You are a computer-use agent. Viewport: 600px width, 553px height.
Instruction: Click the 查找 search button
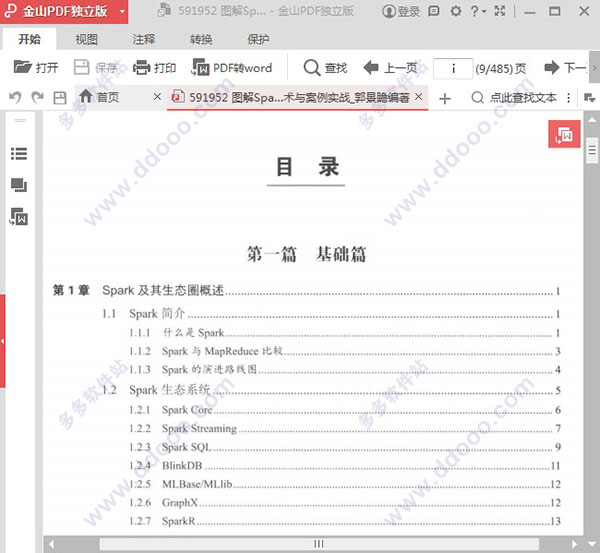point(325,68)
